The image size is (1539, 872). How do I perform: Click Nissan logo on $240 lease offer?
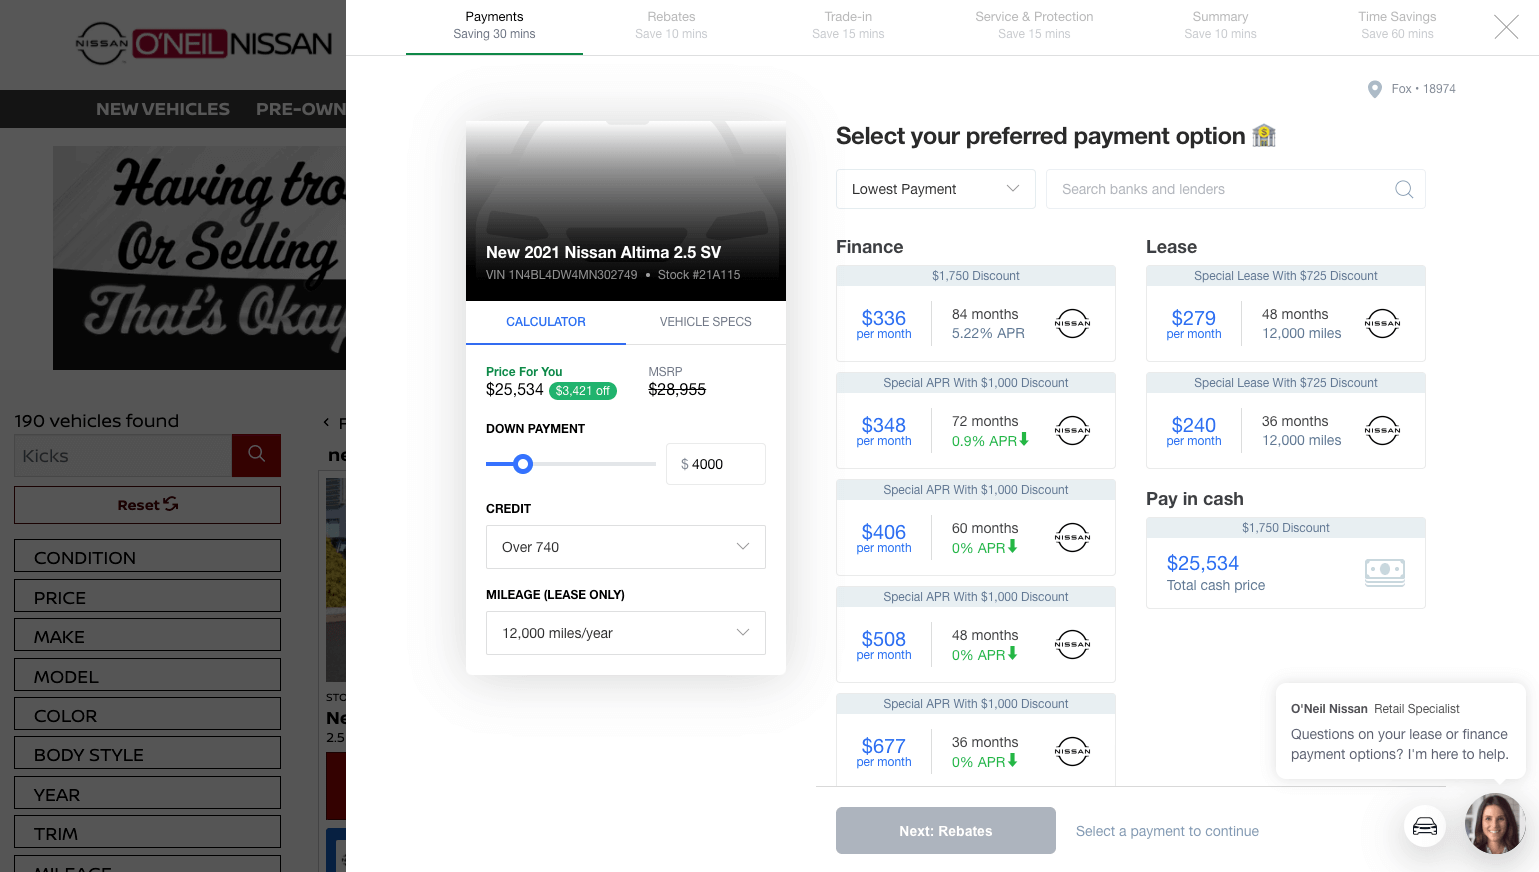point(1382,430)
